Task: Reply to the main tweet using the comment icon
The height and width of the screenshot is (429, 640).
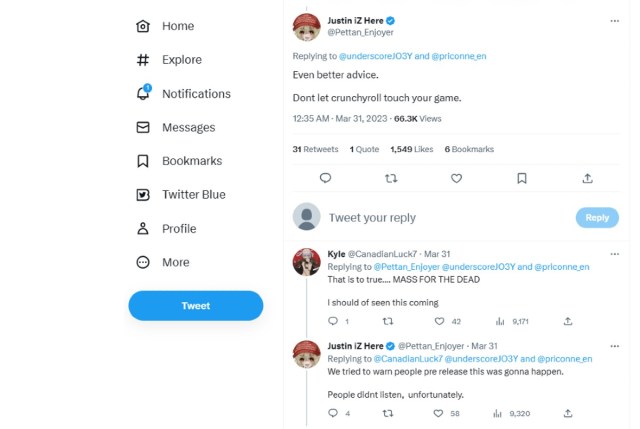Action: pyautogui.click(x=325, y=178)
